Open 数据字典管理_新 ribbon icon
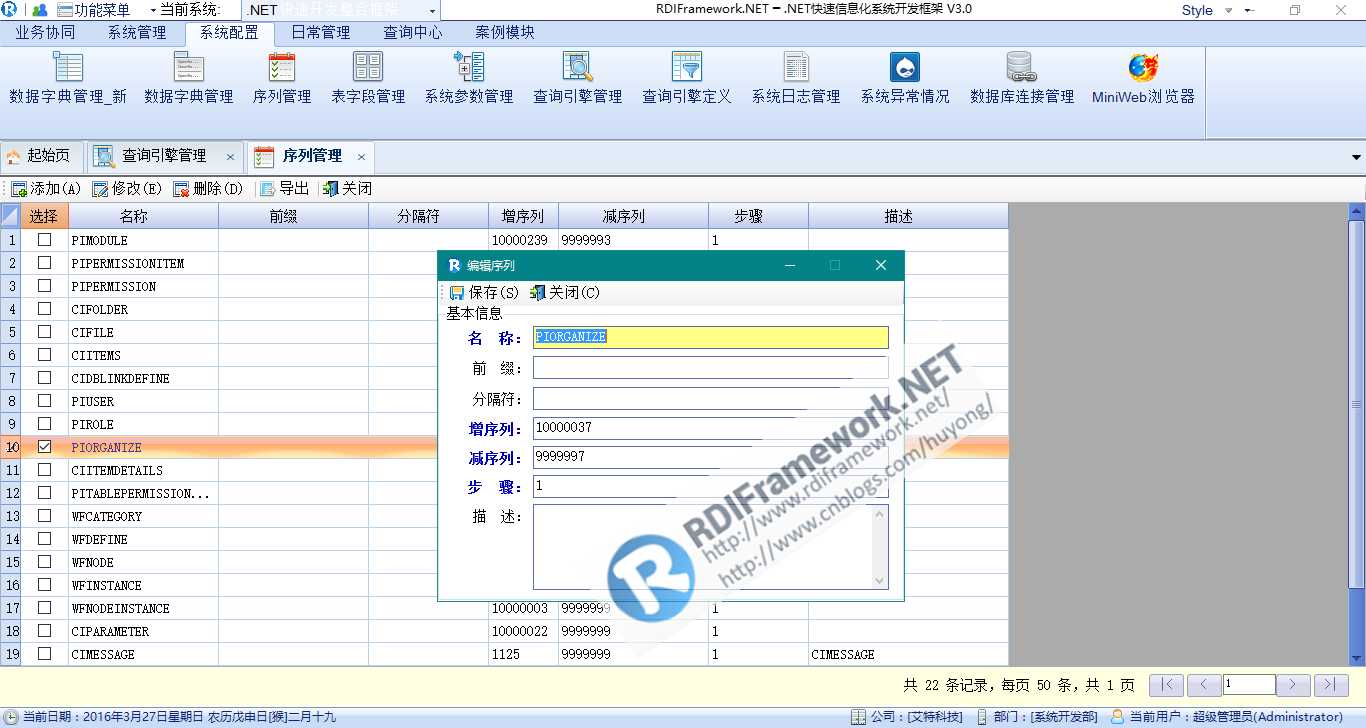This screenshot has height=728, width=1366. 68,78
